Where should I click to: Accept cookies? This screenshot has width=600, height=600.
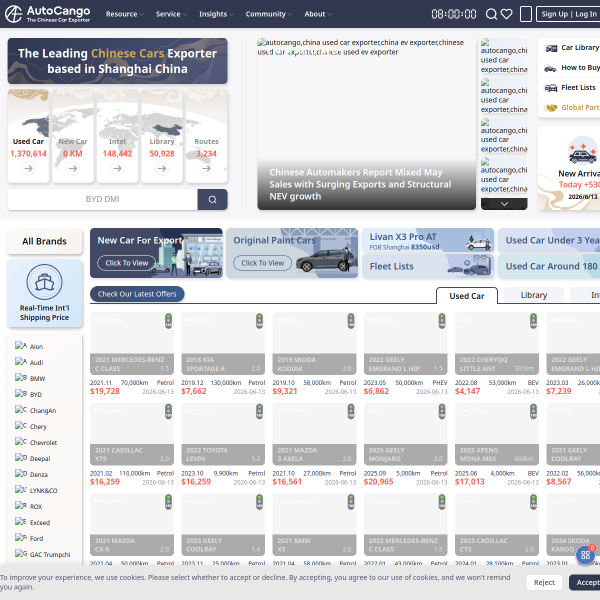585,582
